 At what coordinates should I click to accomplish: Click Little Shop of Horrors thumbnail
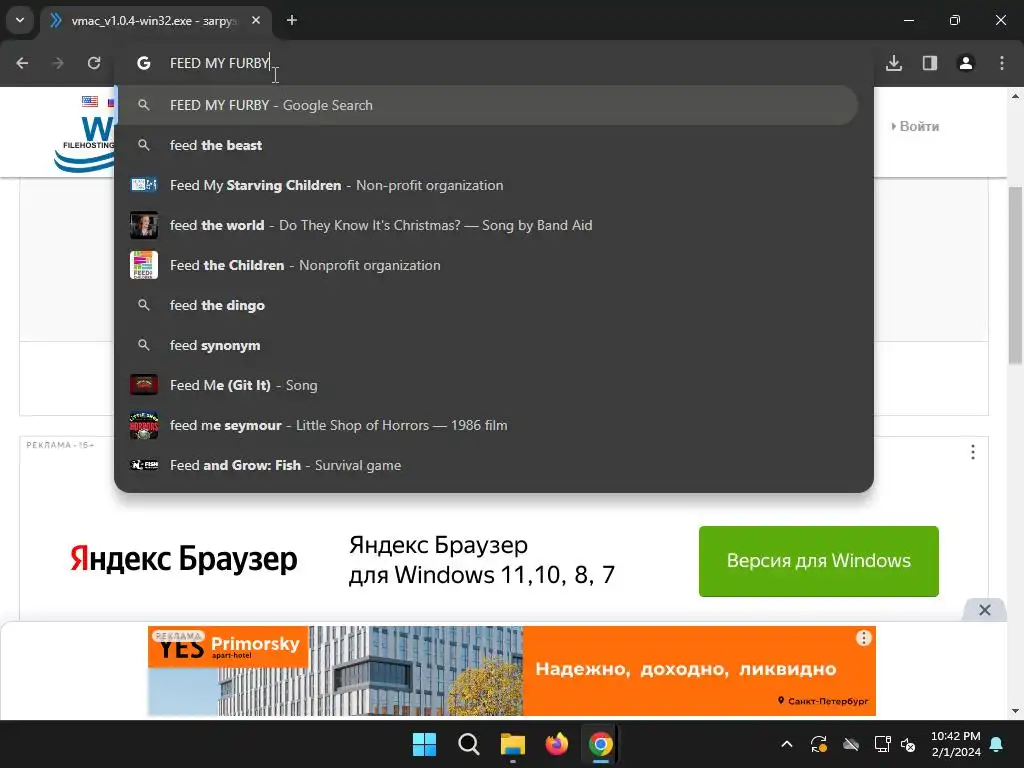click(x=144, y=425)
